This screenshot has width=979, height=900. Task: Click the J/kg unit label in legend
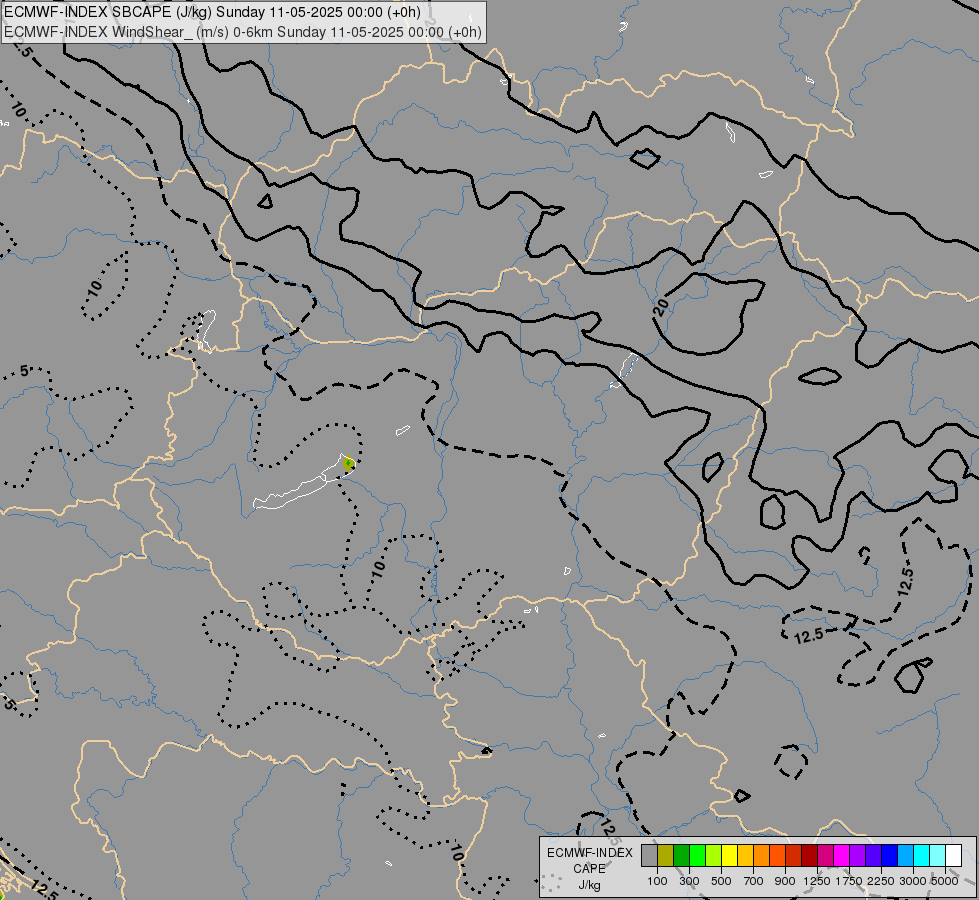pyautogui.click(x=589, y=885)
